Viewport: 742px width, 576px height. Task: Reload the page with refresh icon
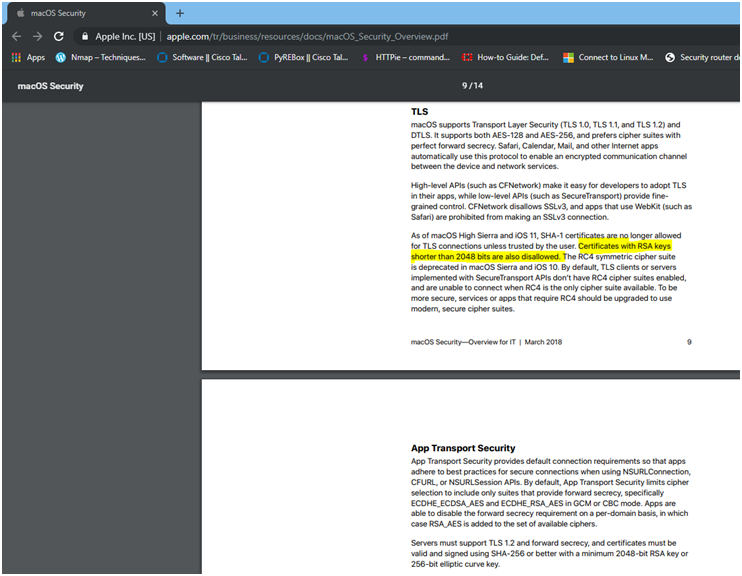tap(59, 36)
